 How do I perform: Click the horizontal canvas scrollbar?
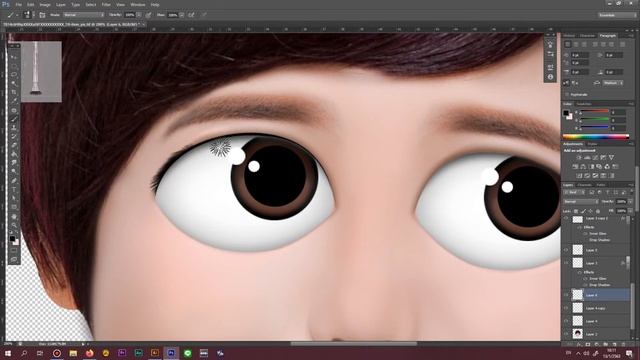click(353, 344)
